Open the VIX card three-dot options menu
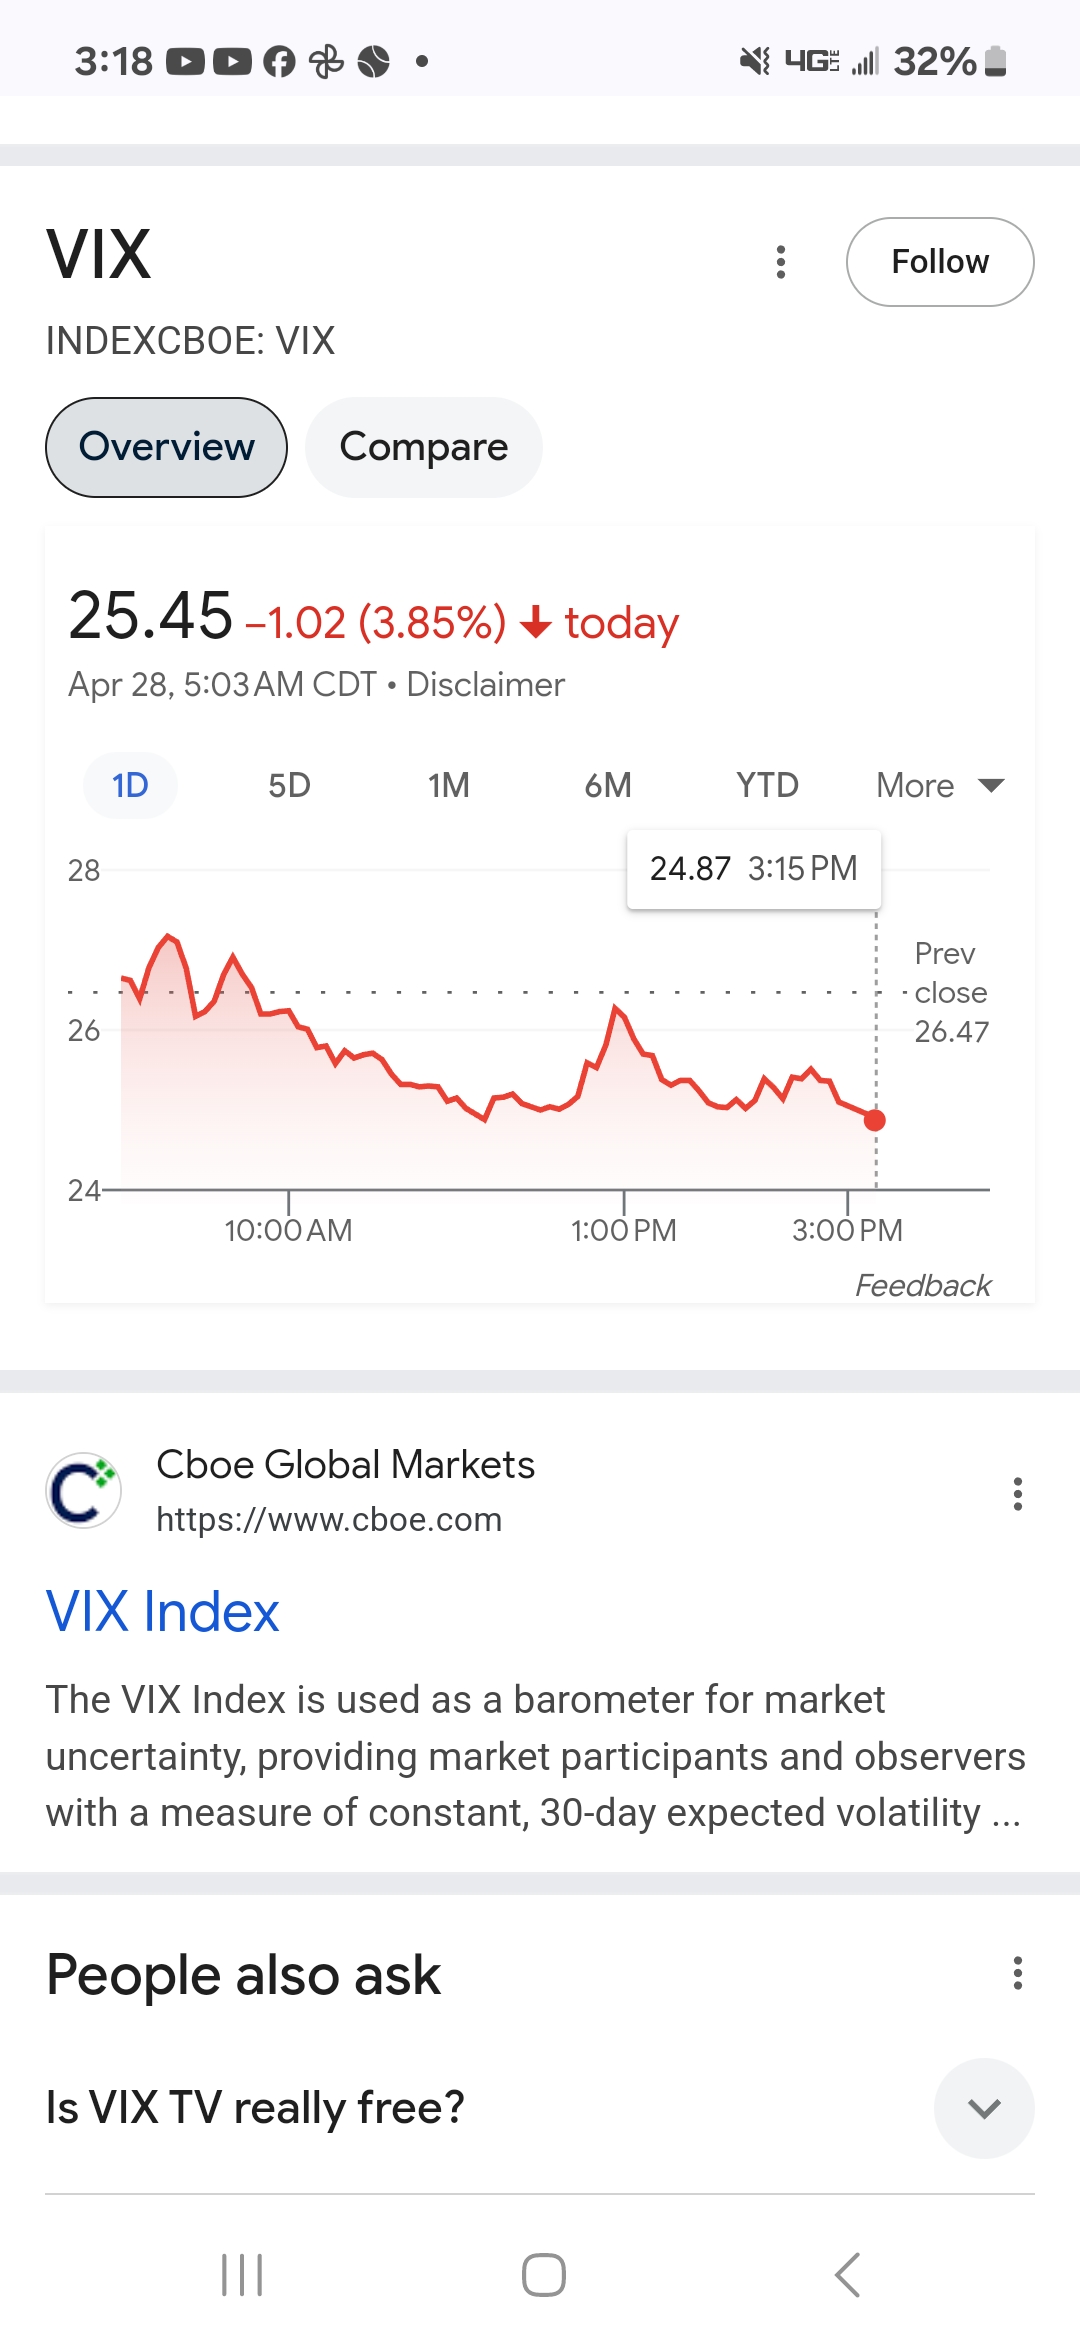Image resolution: width=1080 pixels, height=2340 pixels. [x=781, y=262]
